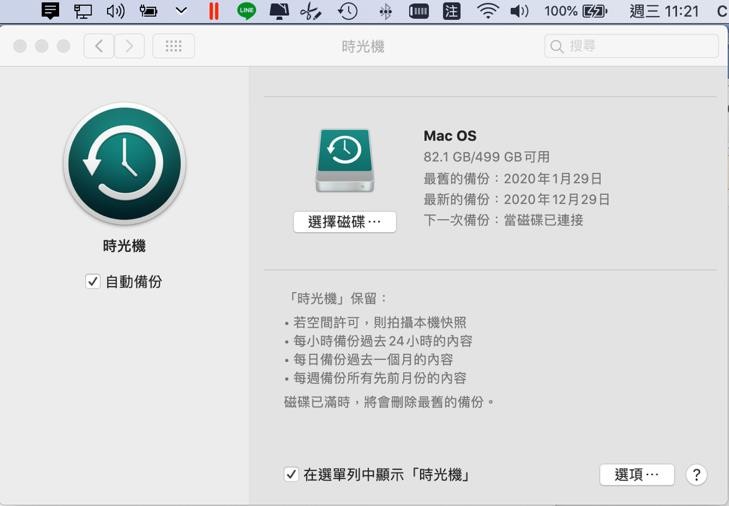This screenshot has height=506, width=729.
Task: Toggle 在選單列中顯示「時光機」 checkbox
Action: click(x=291, y=475)
